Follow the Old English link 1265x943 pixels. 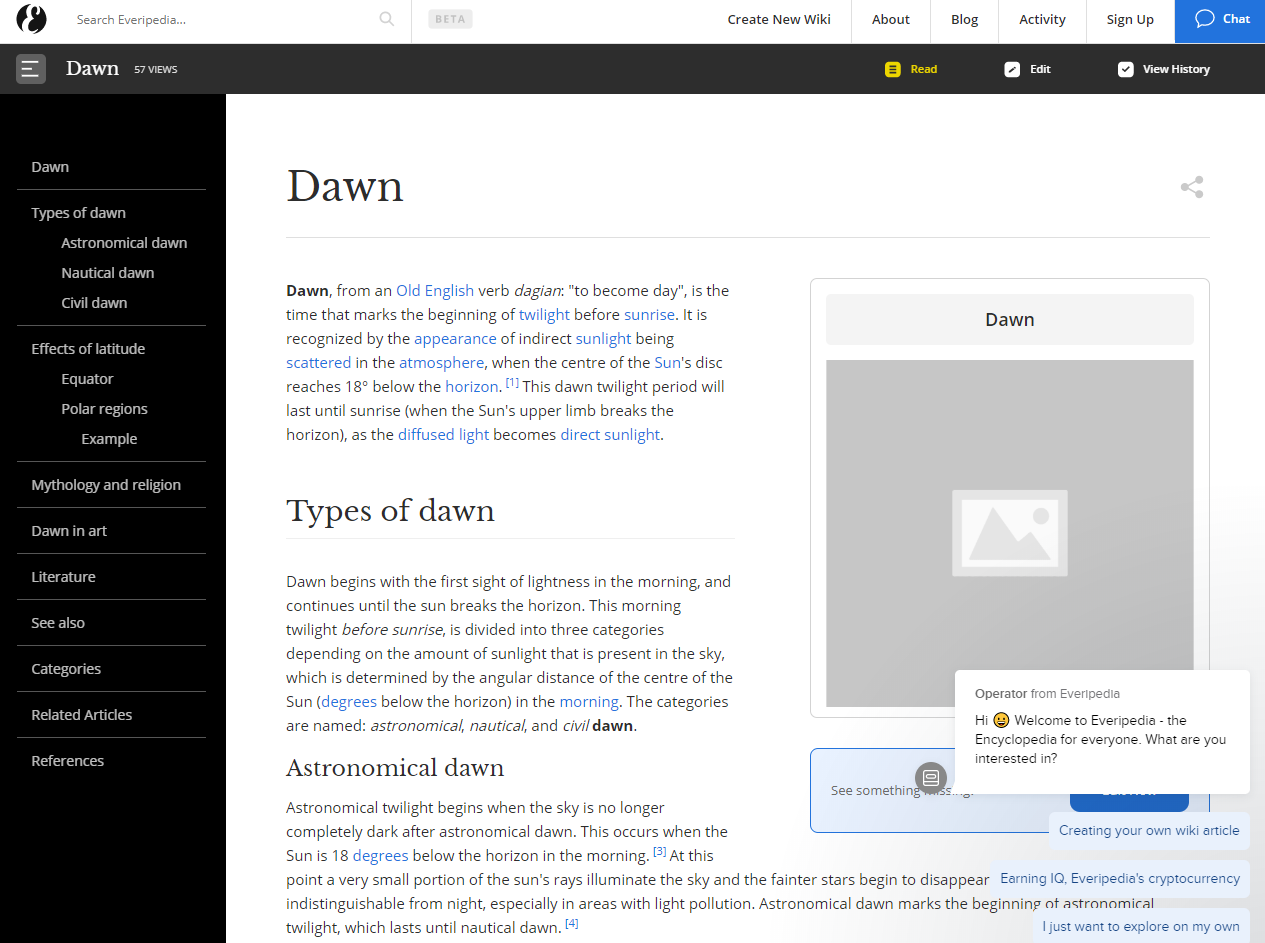coord(435,291)
